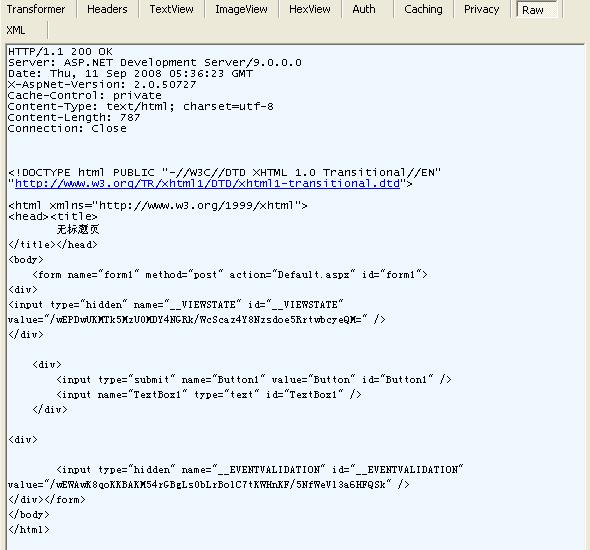Click the </title></head> line
This screenshot has width=590, height=550.
point(53,245)
